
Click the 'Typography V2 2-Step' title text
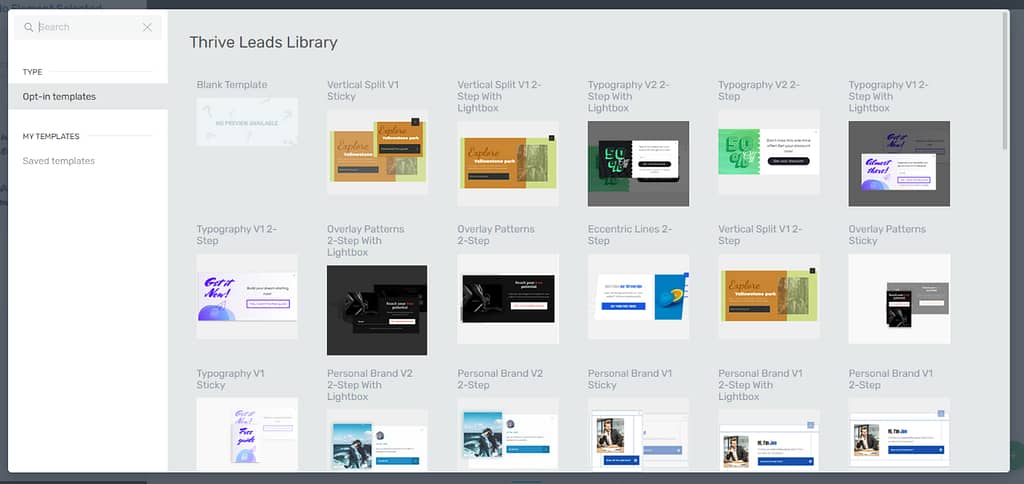point(759,91)
